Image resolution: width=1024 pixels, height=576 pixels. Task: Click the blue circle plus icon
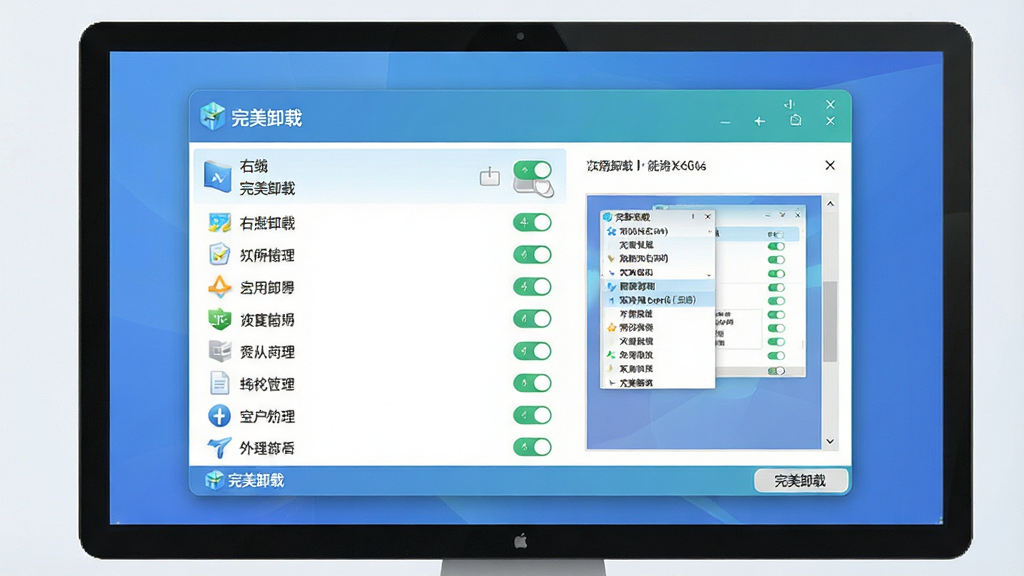click(219, 415)
